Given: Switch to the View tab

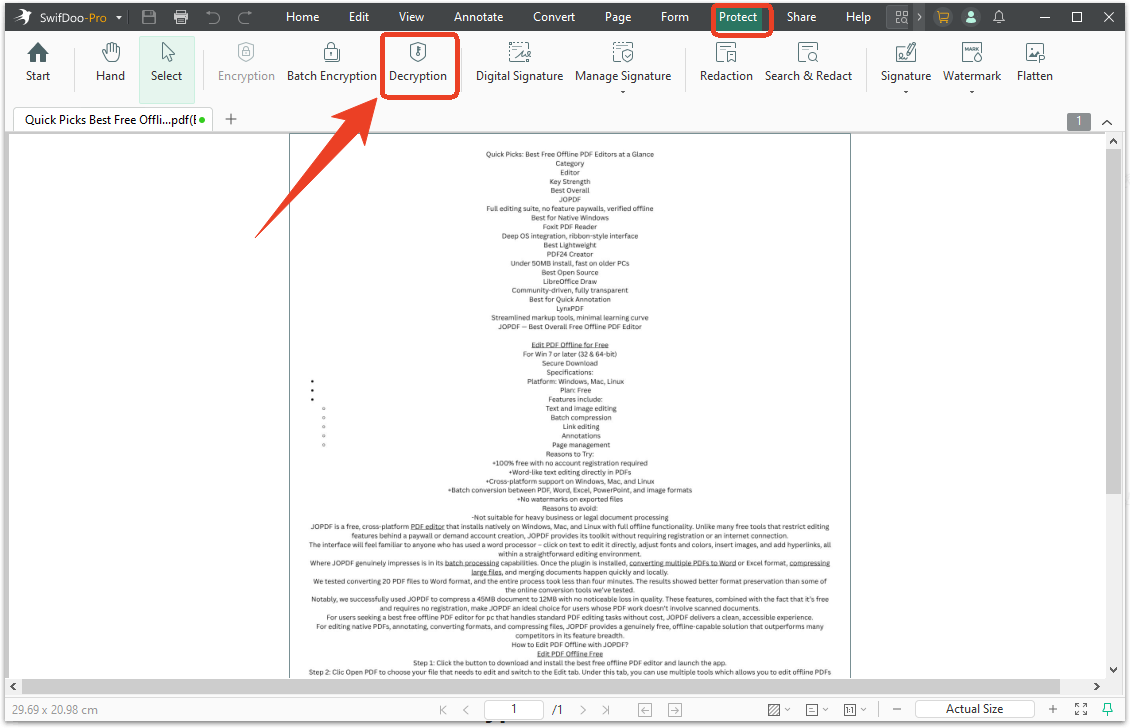Looking at the screenshot, I should 411,17.
